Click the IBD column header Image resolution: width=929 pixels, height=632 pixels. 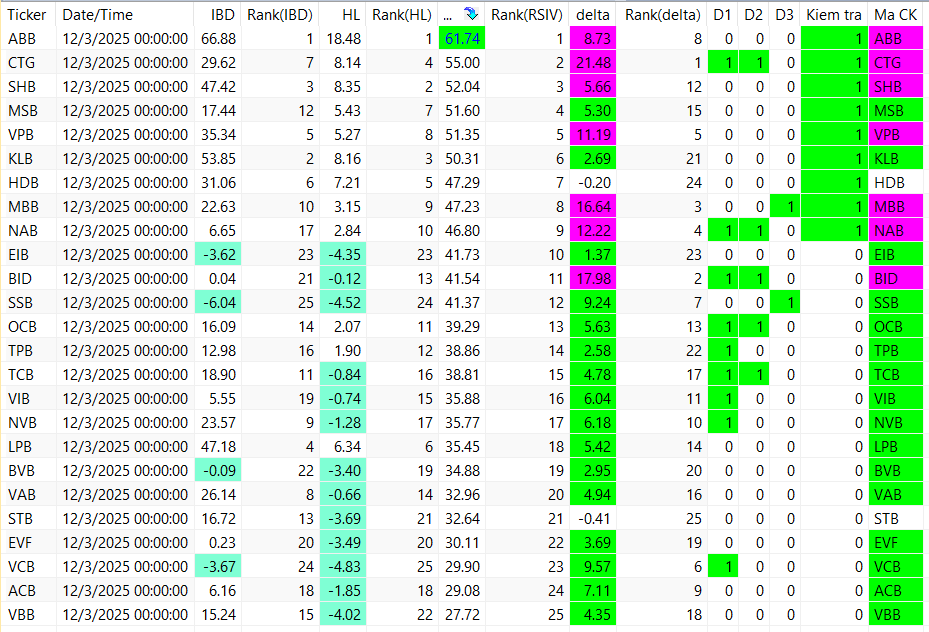(x=223, y=14)
